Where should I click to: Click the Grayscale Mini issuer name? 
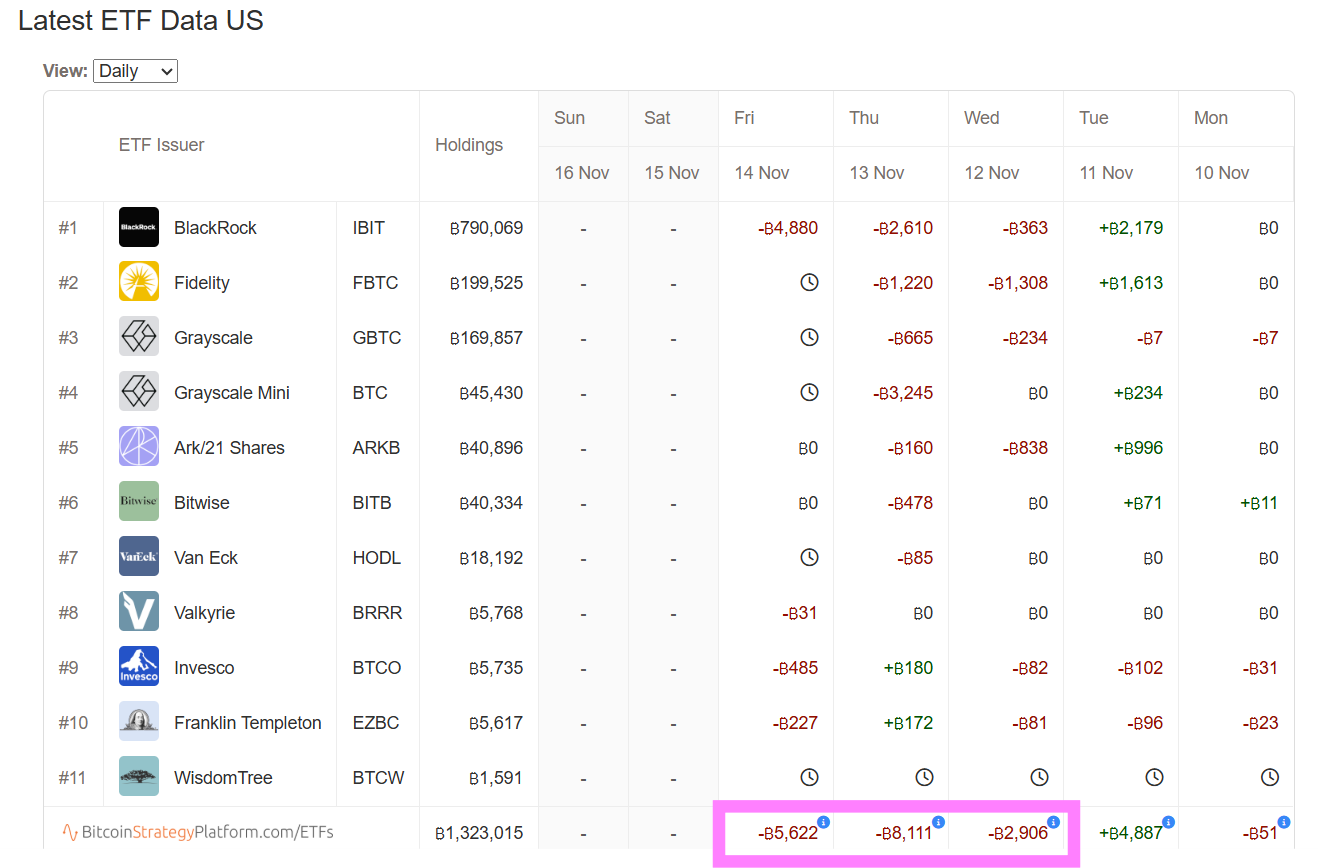(232, 393)
